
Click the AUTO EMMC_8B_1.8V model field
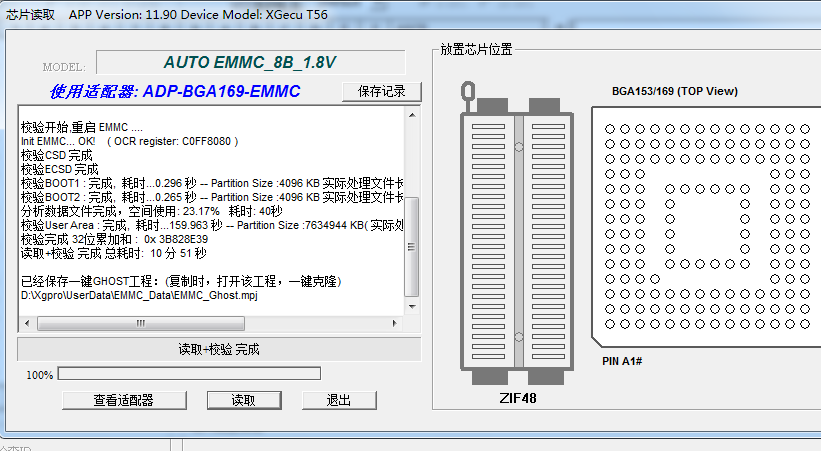[x=250, y=62]
